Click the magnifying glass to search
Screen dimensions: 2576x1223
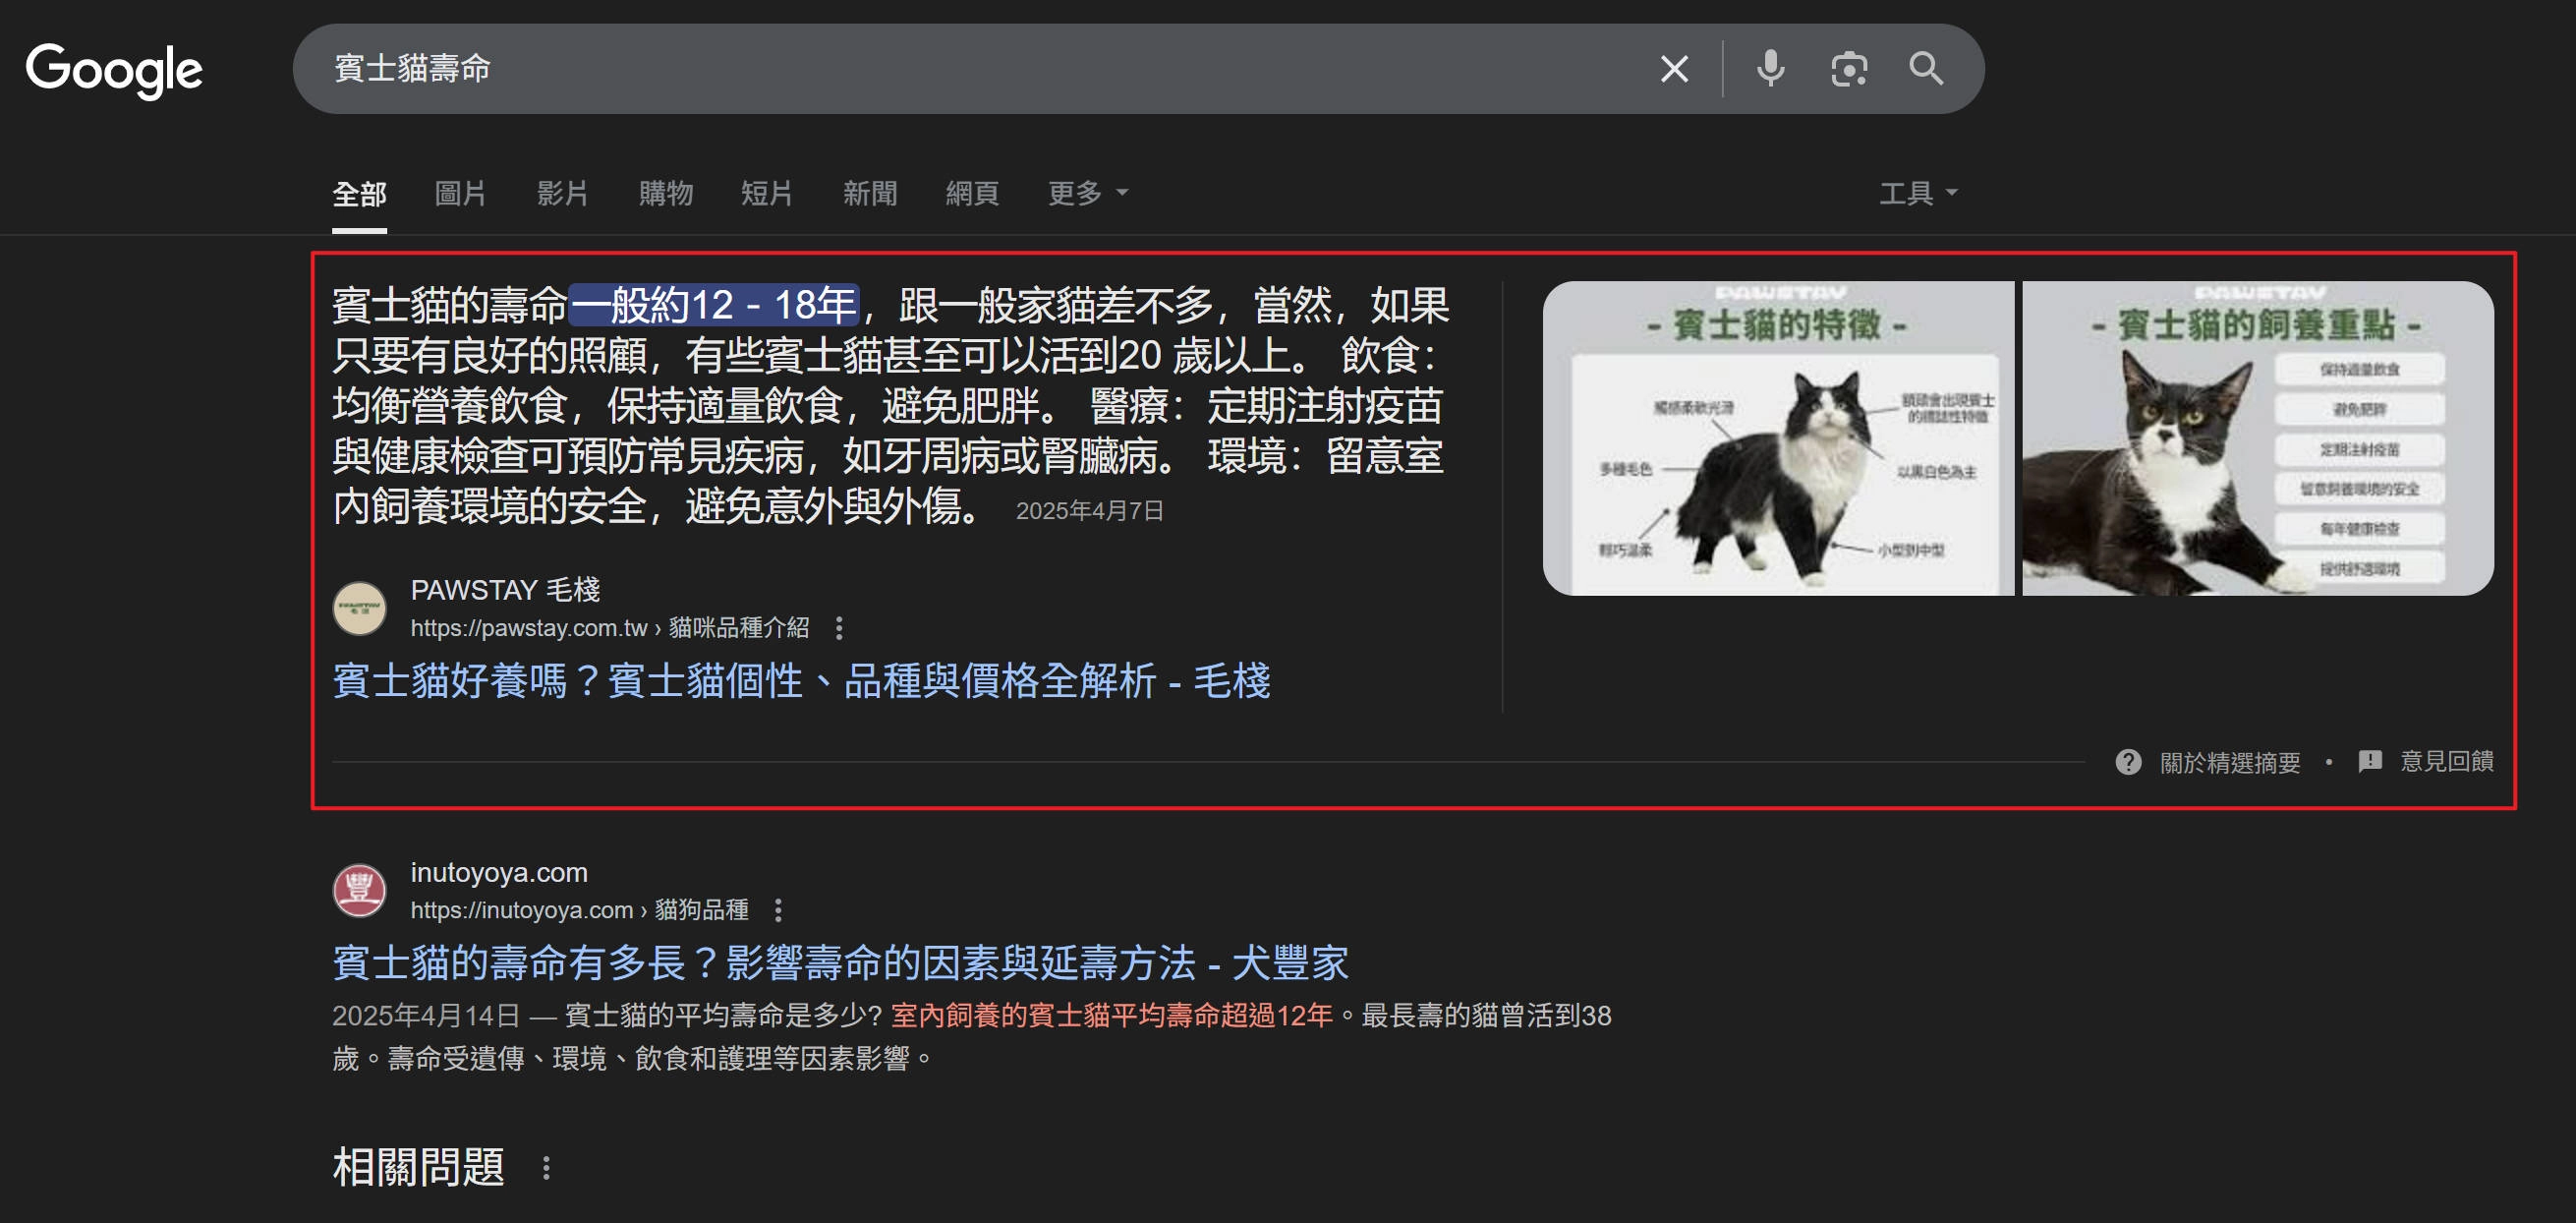point(1927,68)
